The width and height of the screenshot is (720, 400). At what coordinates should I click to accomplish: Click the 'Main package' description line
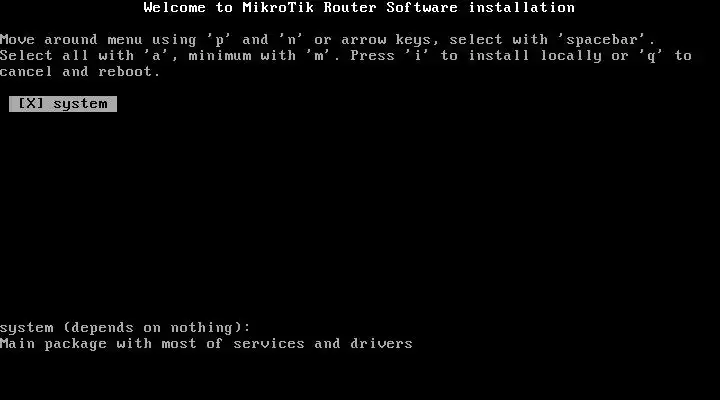pos(206,344)
